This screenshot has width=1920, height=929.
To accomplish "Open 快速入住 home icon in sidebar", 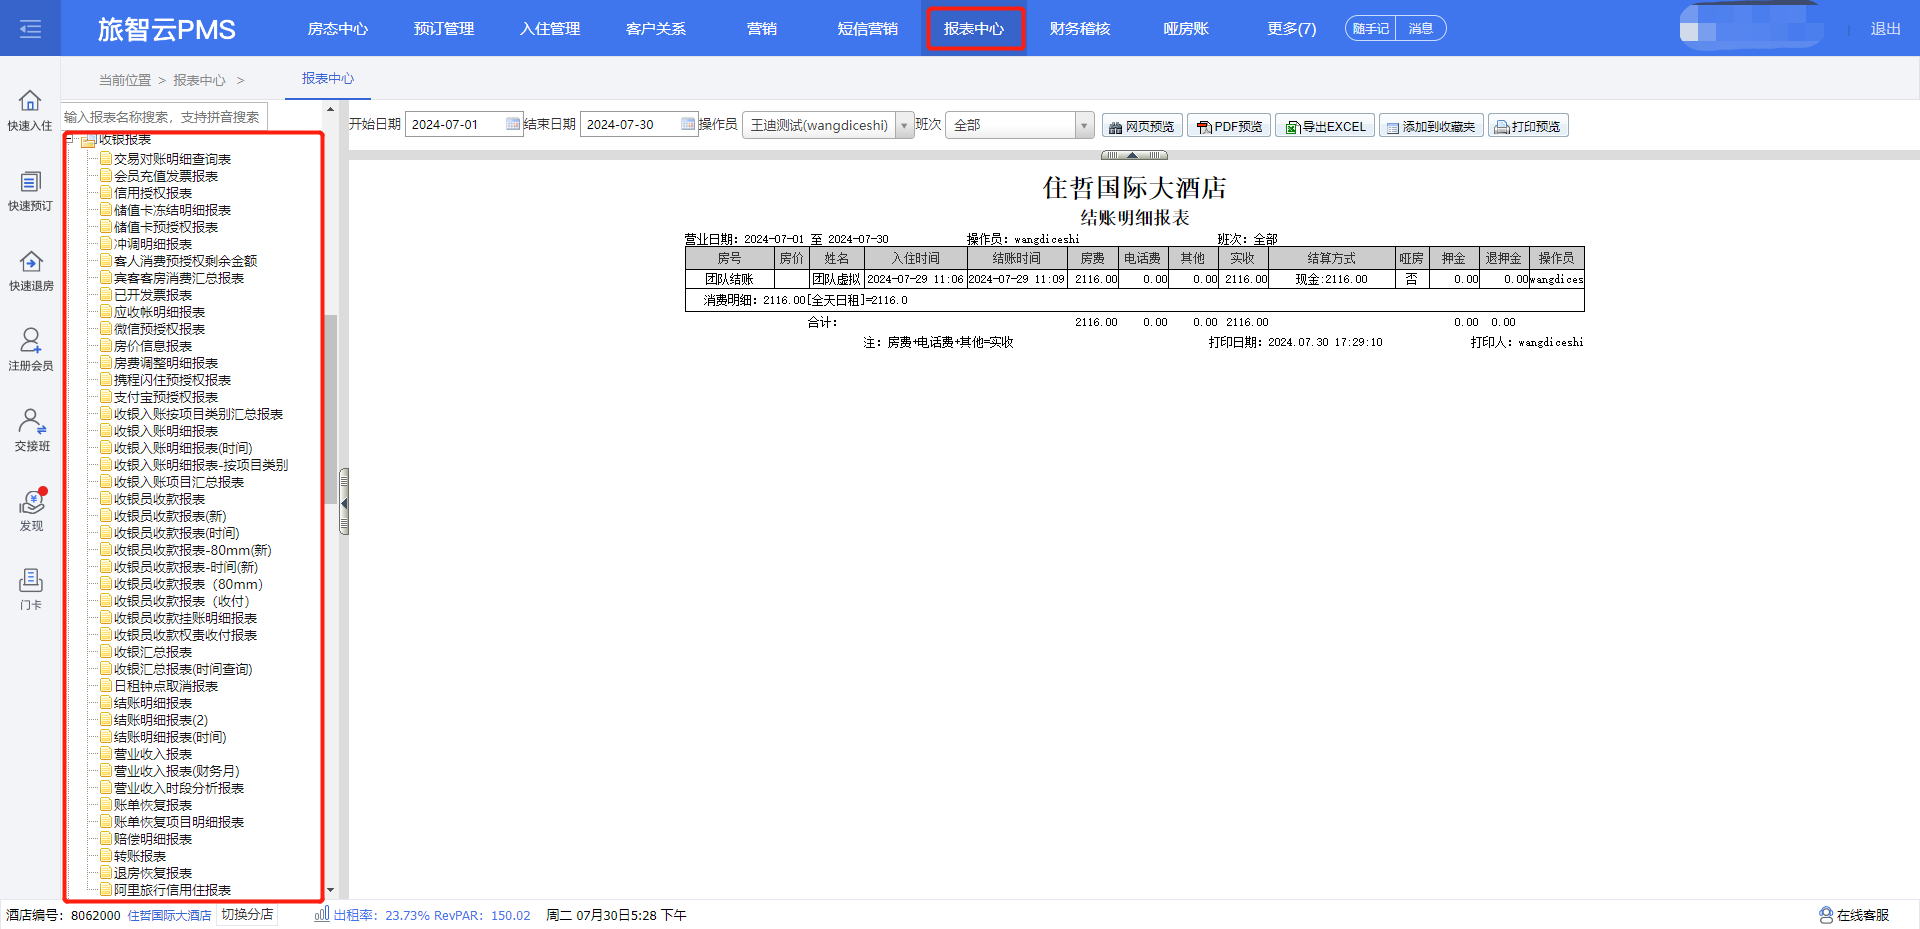I will (30, 101).
